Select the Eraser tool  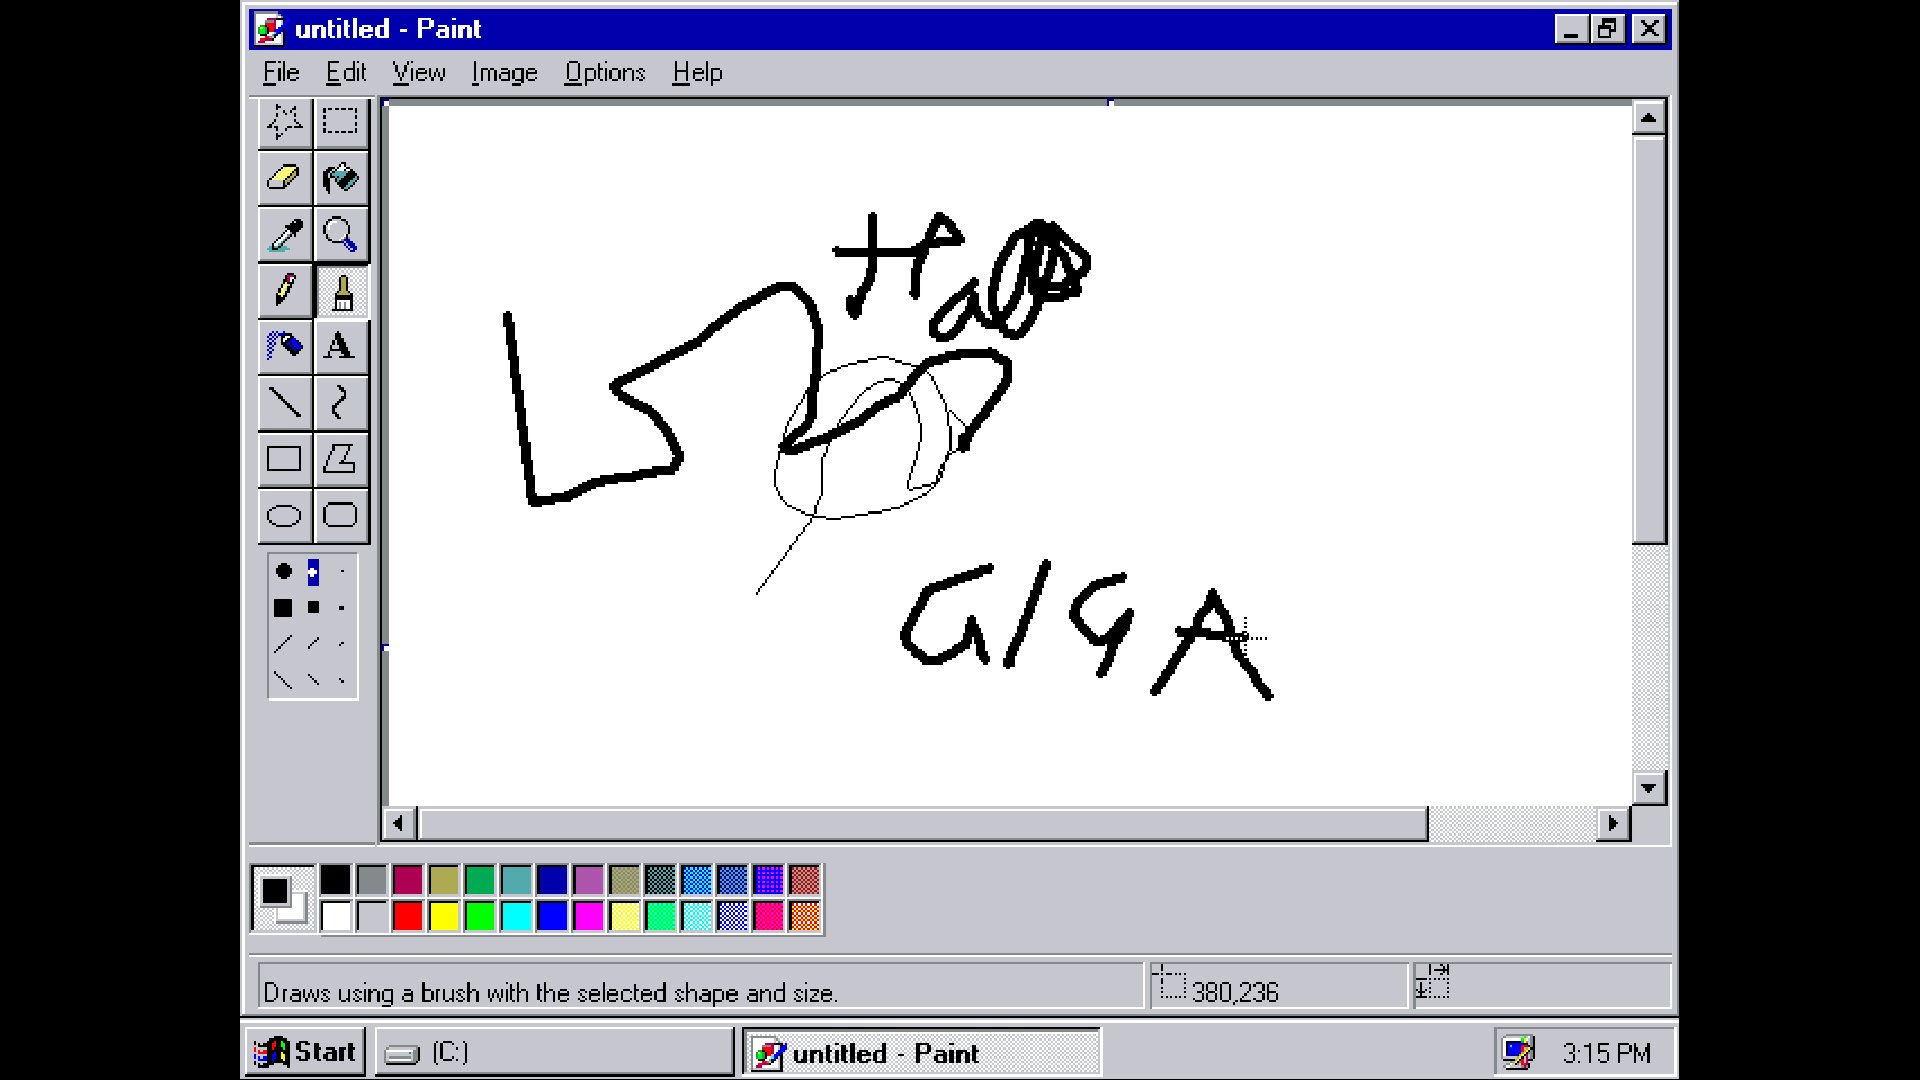click(285, 178)
